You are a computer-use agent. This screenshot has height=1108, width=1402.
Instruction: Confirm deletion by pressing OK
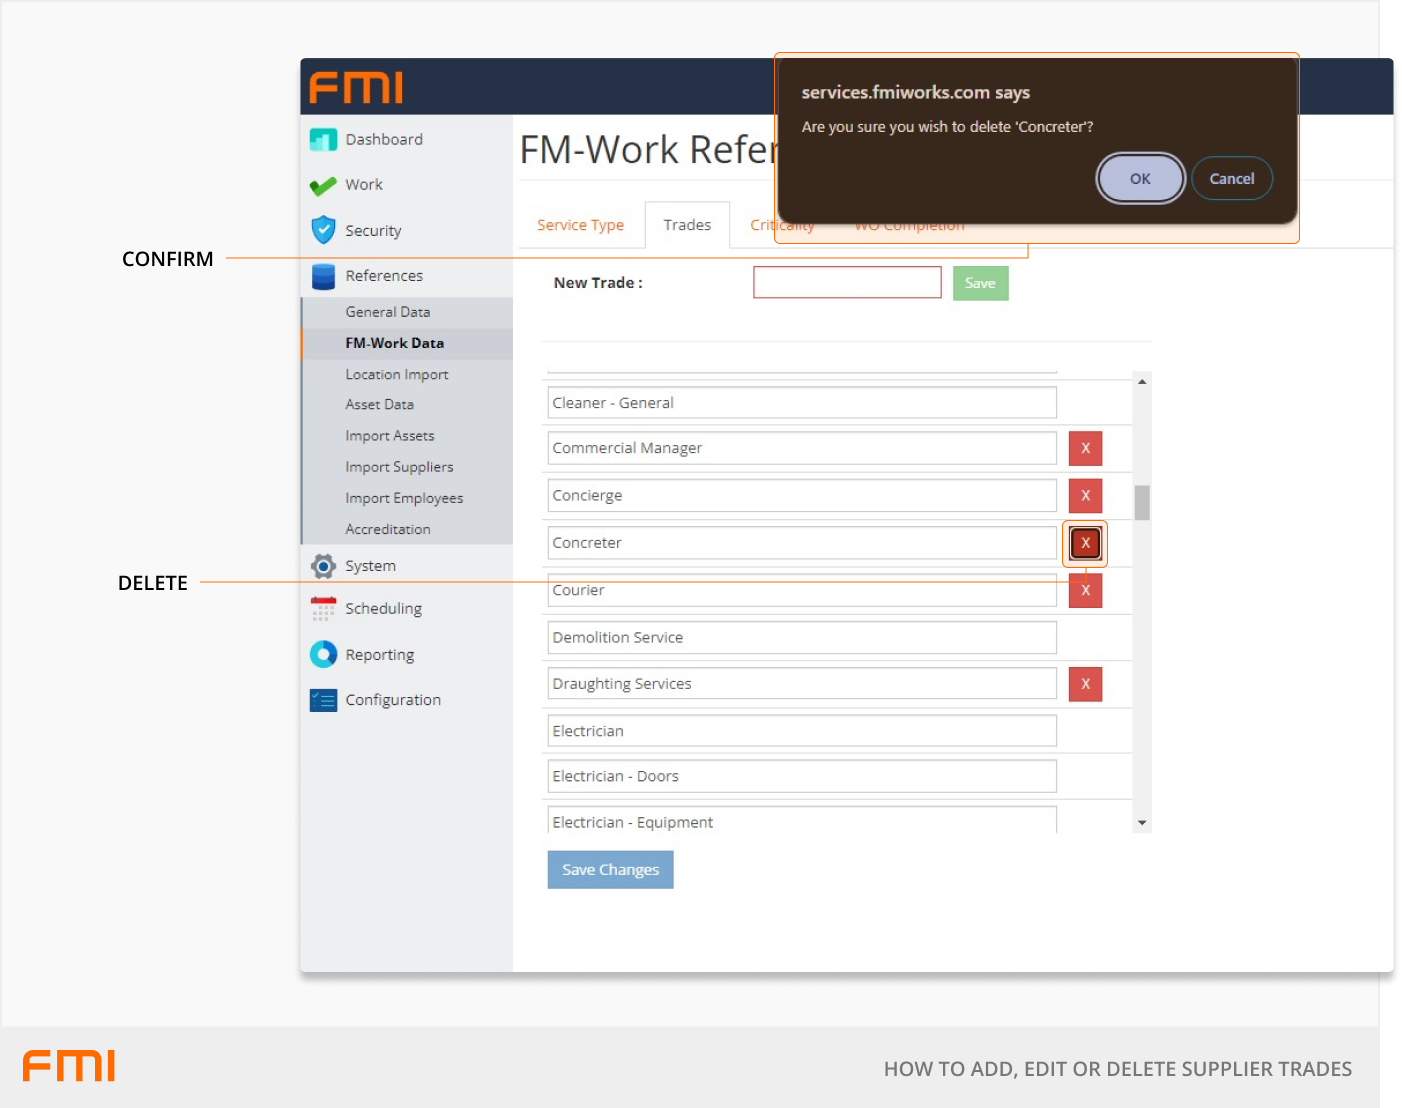coord(1140,179)
